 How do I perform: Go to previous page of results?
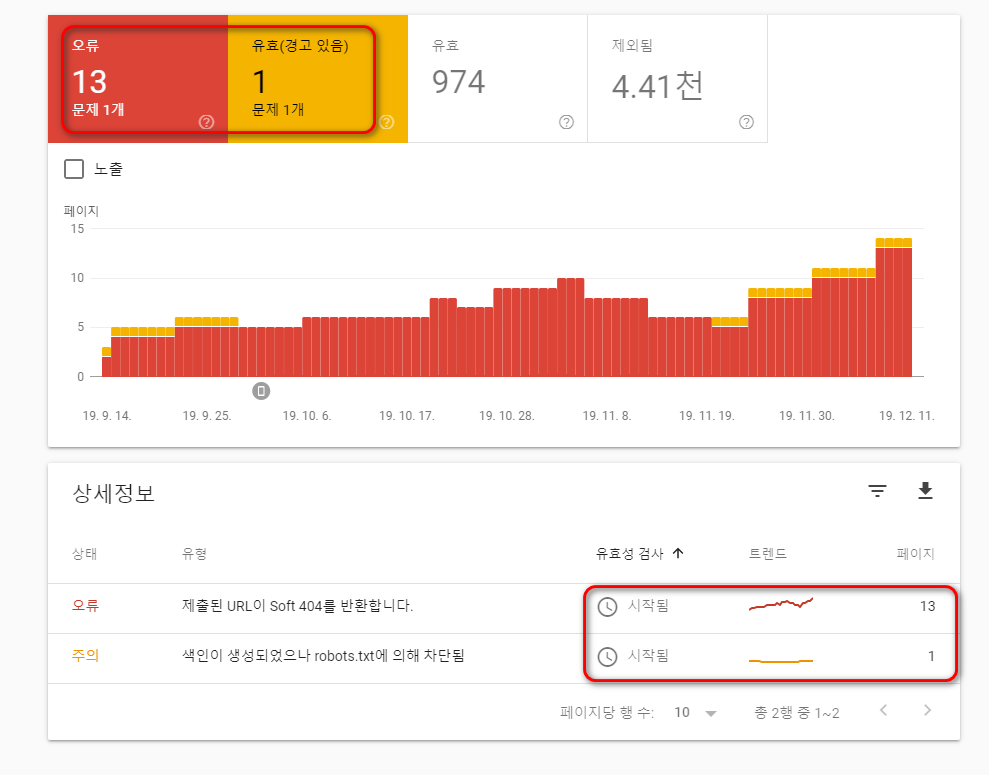pyautogui.click(x=884, y=711)
